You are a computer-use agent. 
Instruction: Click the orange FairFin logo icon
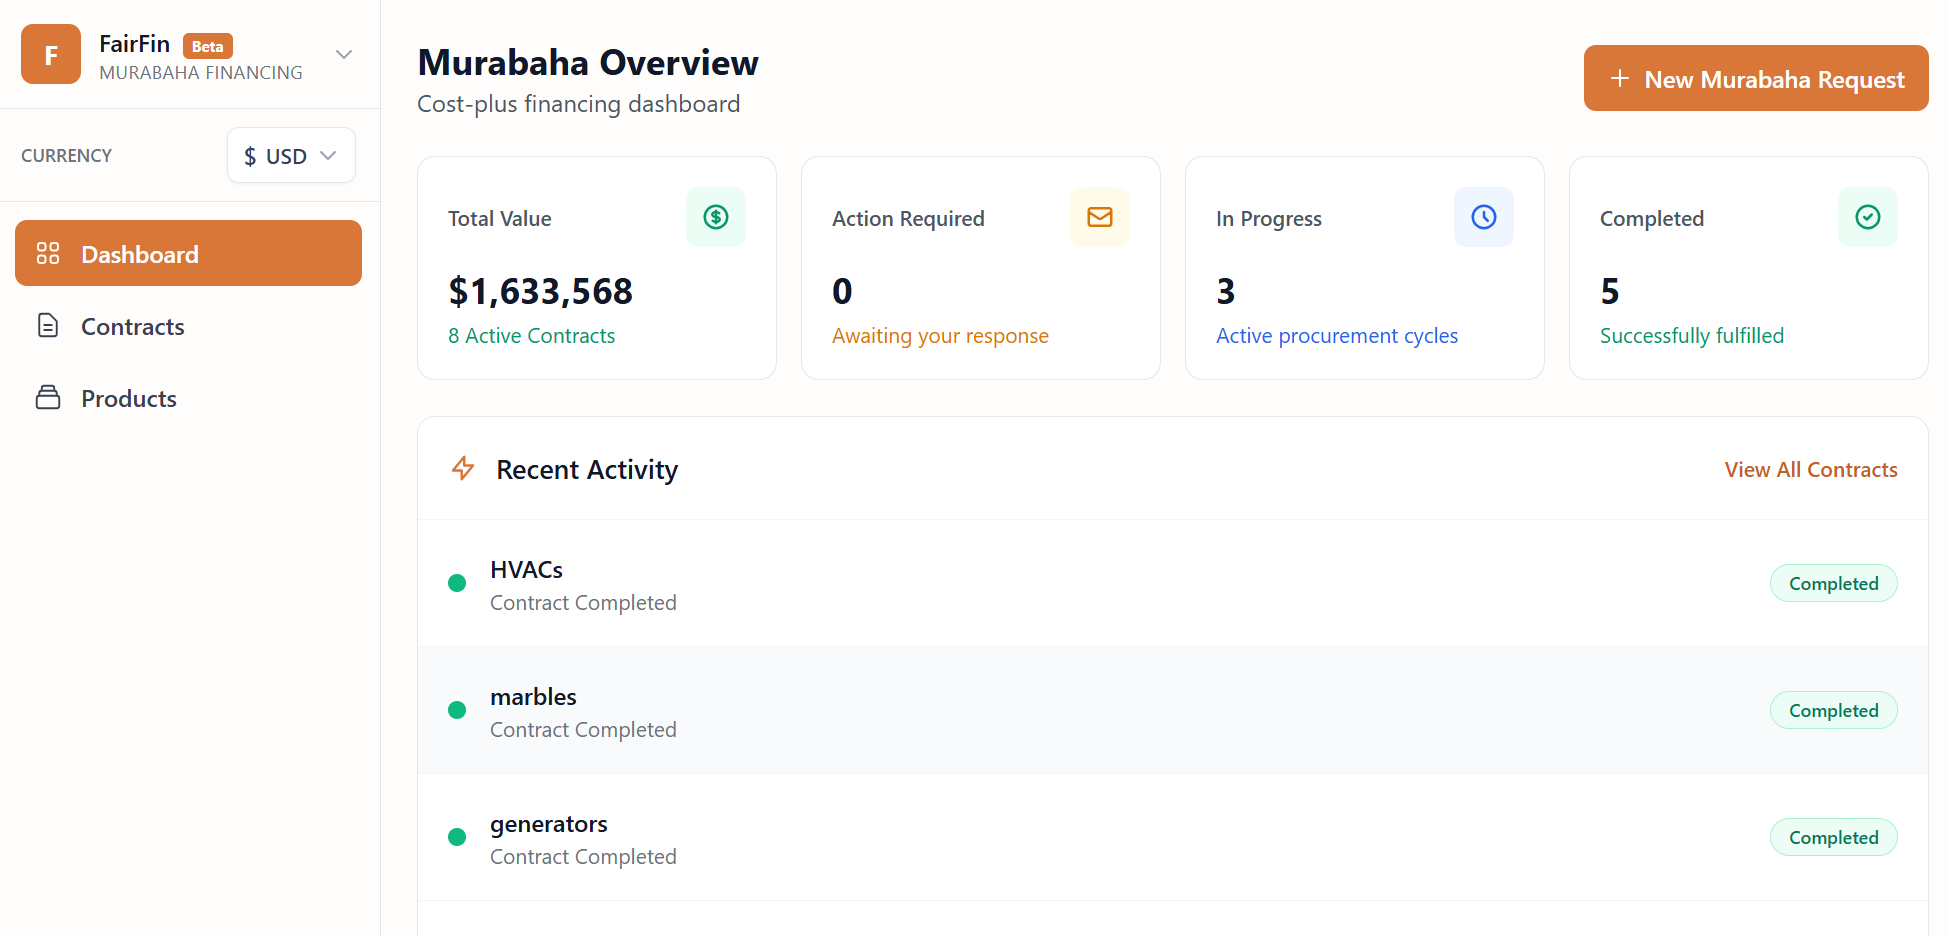(51, 55)
